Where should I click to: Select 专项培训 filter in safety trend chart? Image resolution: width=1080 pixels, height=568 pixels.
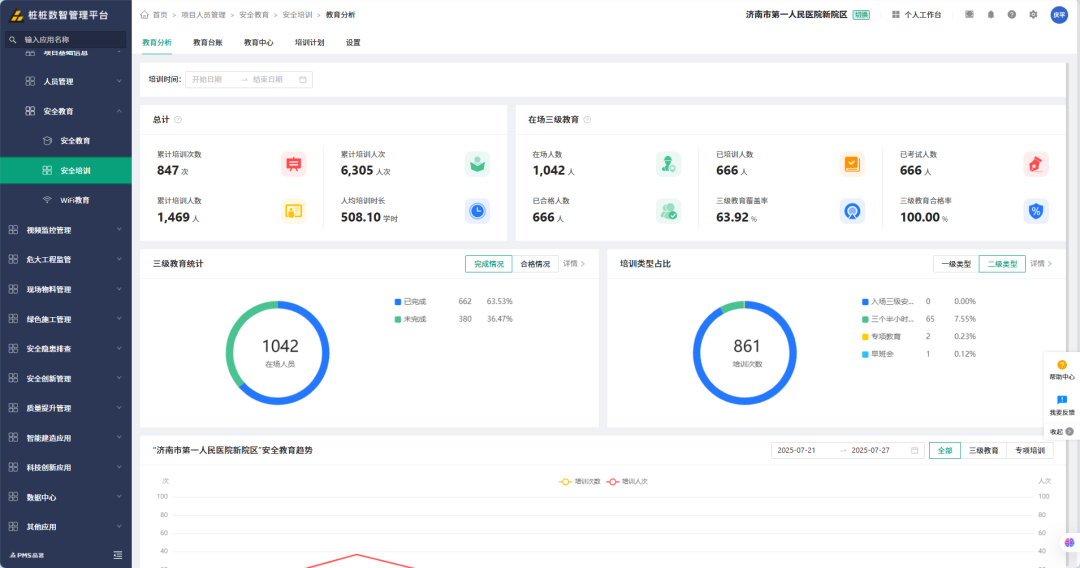tap(1030, 450)
